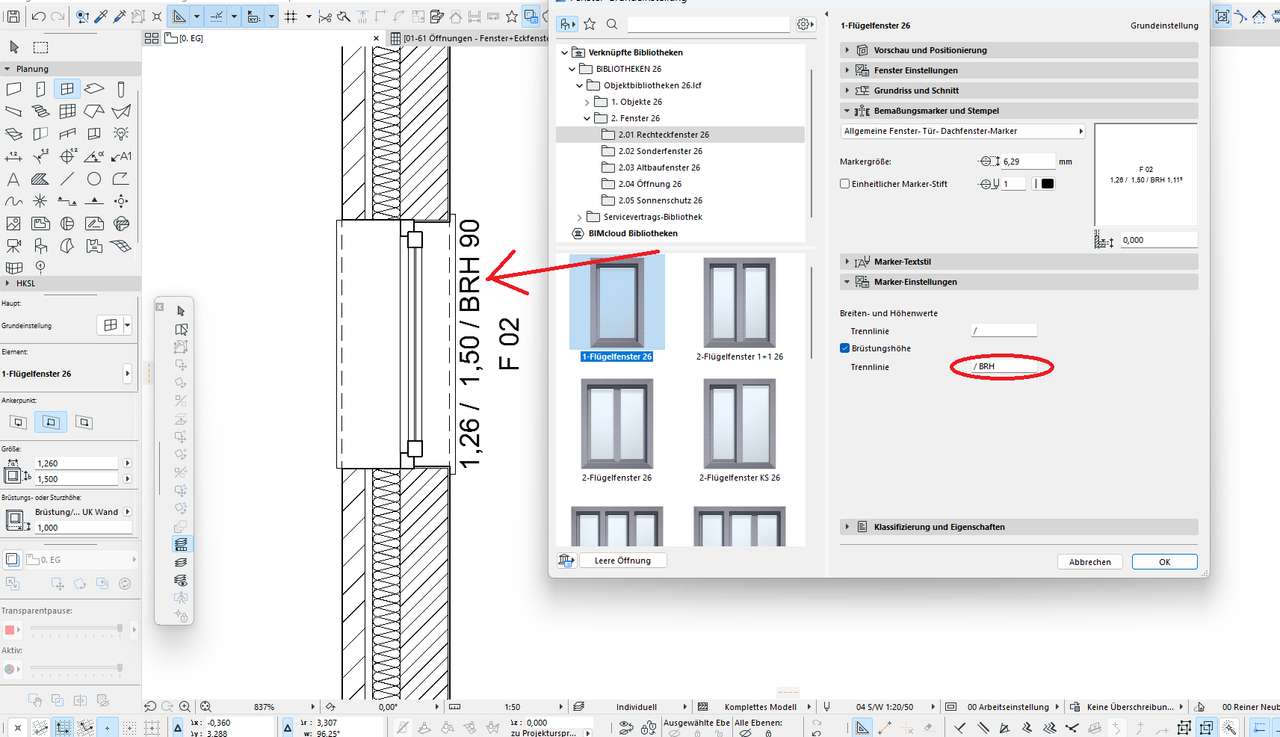1280x737 pixels.
Task: Click the scissors trim icon
Action: [327, 17]
